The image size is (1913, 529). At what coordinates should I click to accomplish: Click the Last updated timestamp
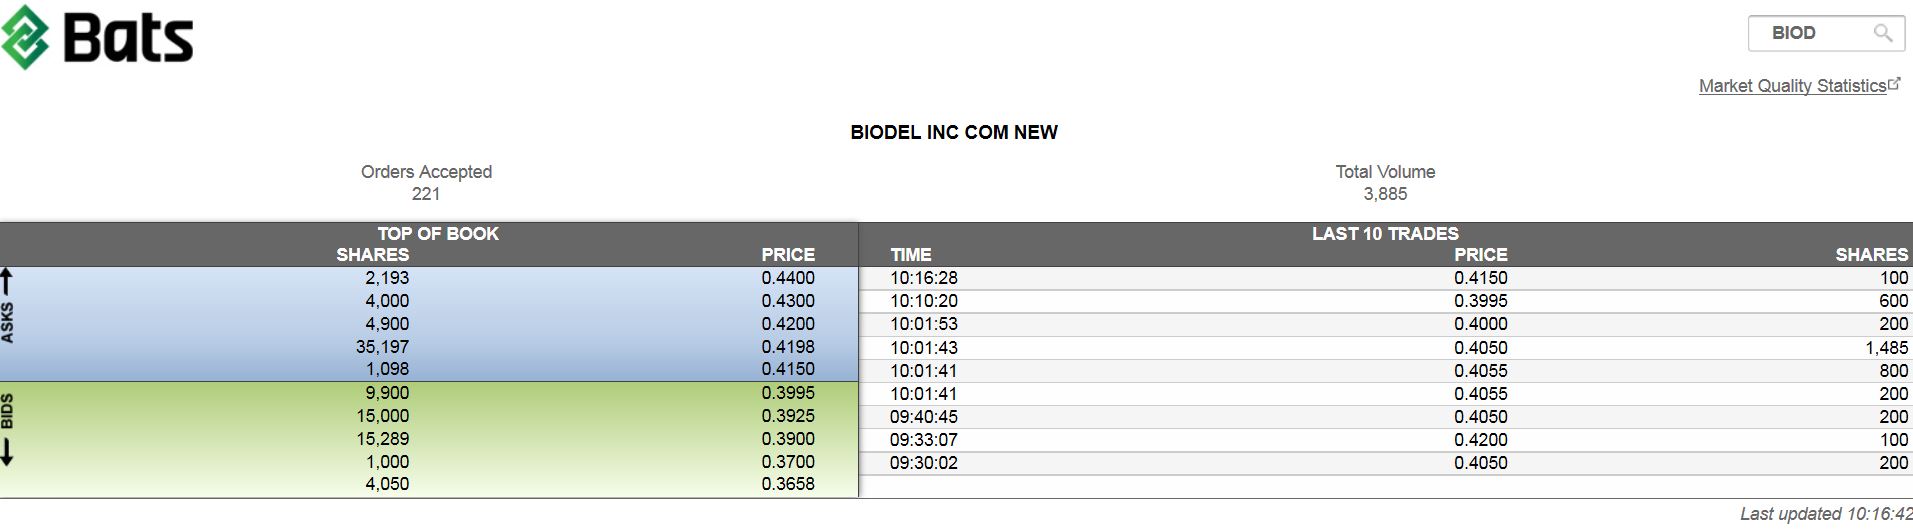point(1825,514)
